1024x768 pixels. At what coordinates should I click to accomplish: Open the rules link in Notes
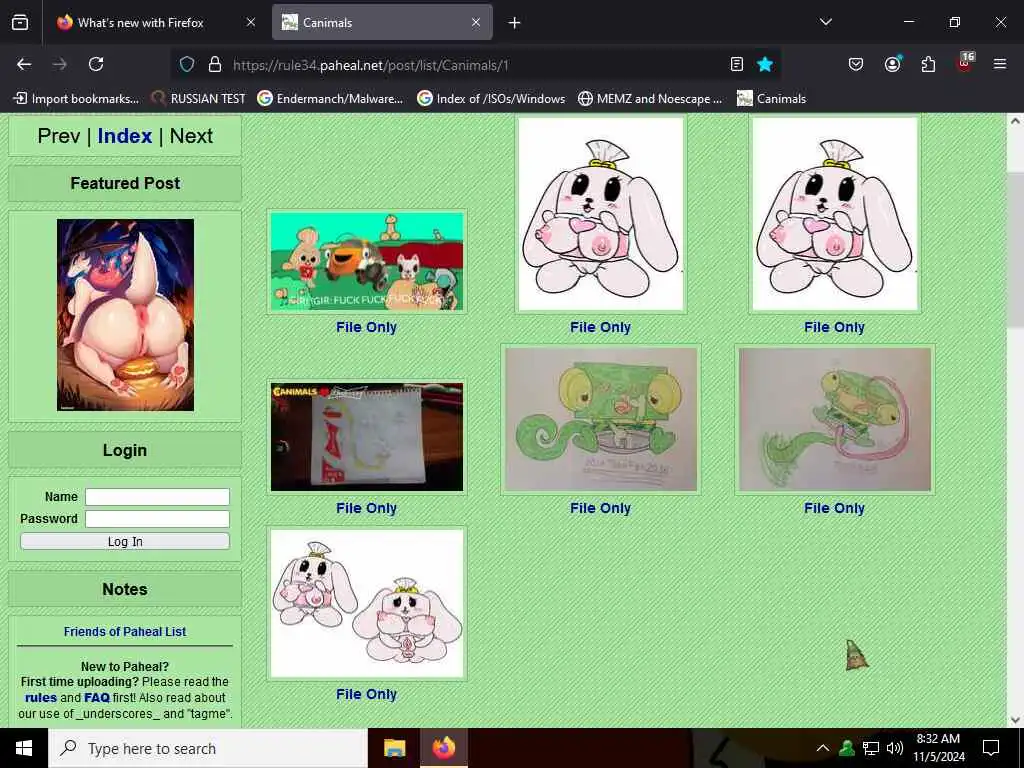[x=41, y=697]
